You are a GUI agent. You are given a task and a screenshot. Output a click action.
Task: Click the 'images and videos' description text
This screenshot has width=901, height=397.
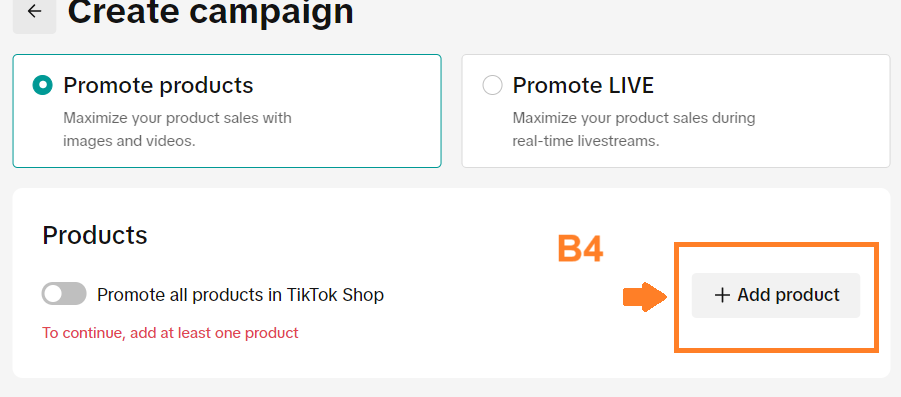(129, 141)
